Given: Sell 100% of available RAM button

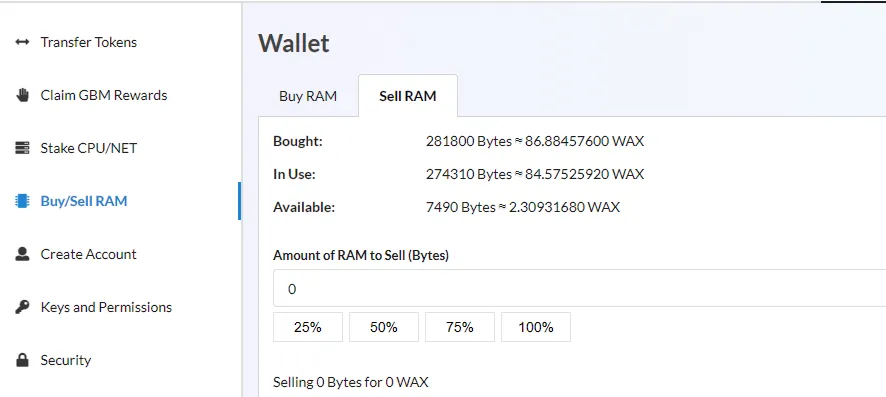Looking at the screenshot, I should [x=536, y=327].
